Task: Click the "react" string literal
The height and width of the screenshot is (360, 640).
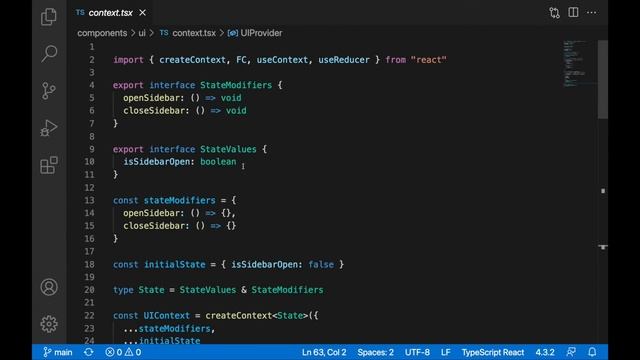Action: pyautogui.click(x=429, y=60)
